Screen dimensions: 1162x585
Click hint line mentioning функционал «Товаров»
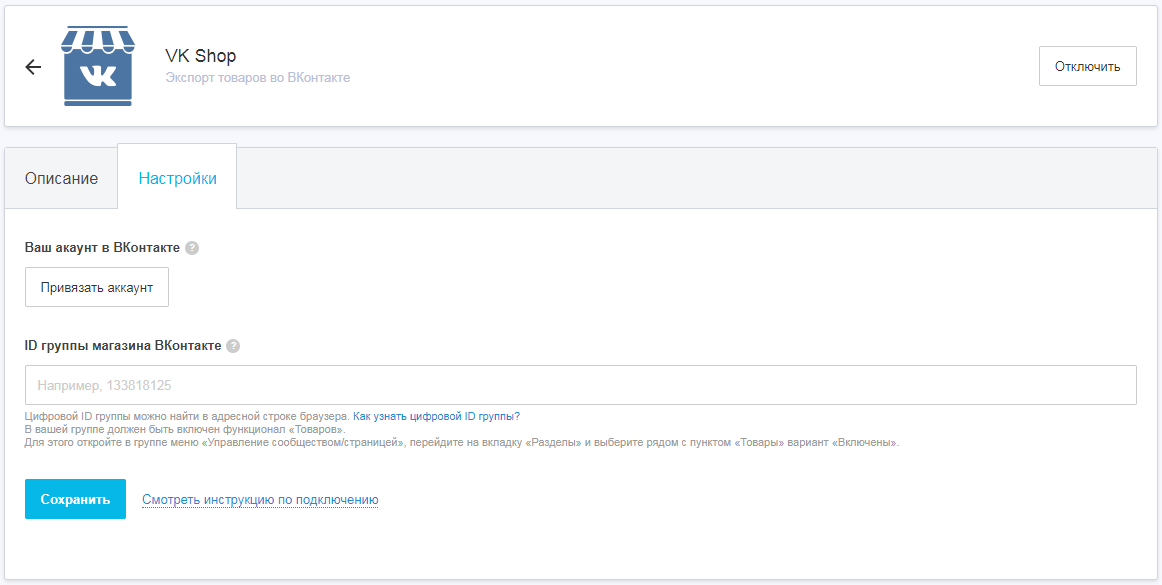pyautogui.click(x=185, y=430)
